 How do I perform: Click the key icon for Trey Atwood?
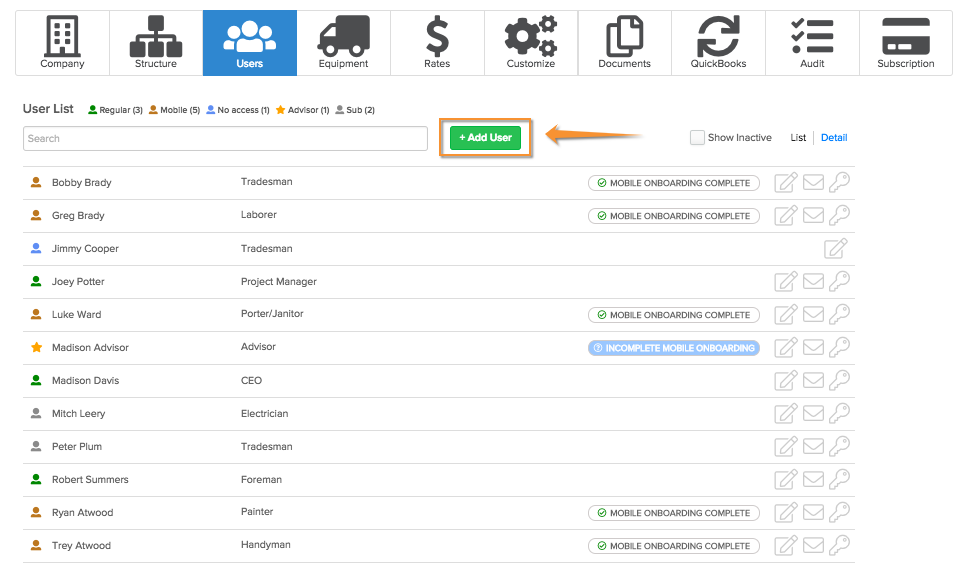(840, 545)
